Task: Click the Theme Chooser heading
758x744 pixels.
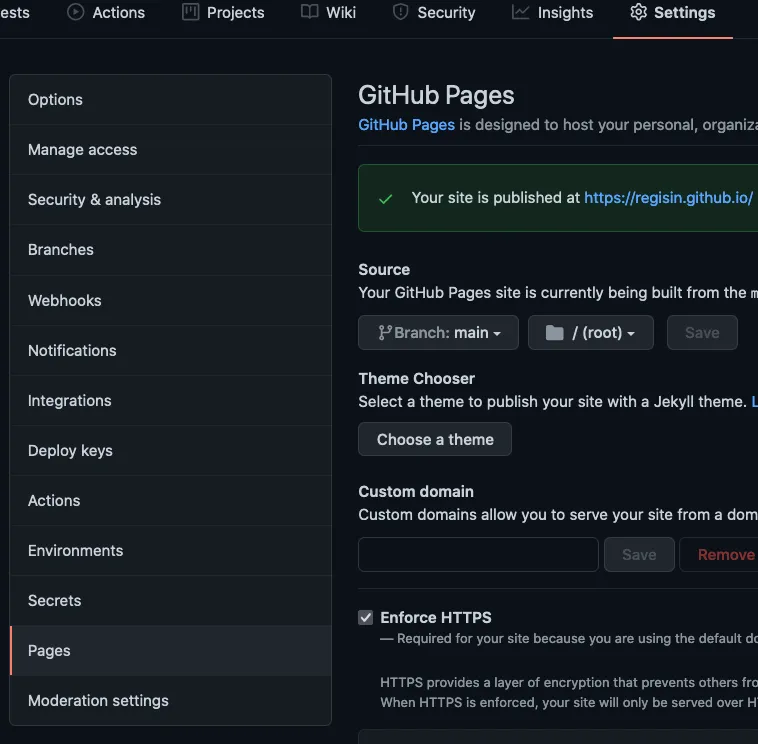Action: [417, 379]
